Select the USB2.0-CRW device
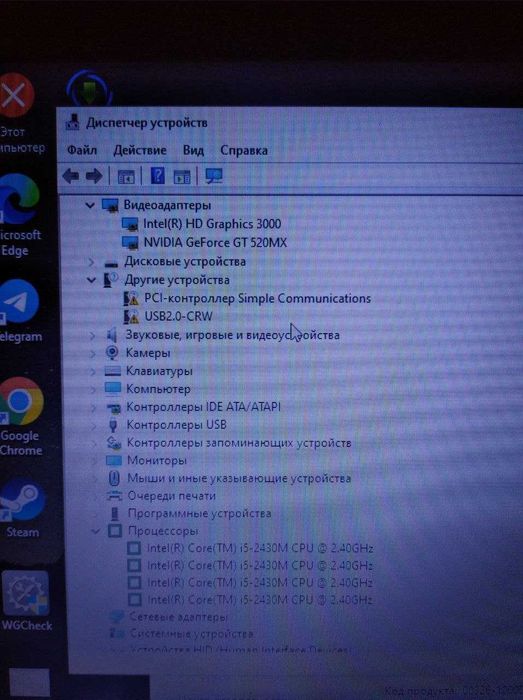This screenshot has height=700, width=523. 178,317
